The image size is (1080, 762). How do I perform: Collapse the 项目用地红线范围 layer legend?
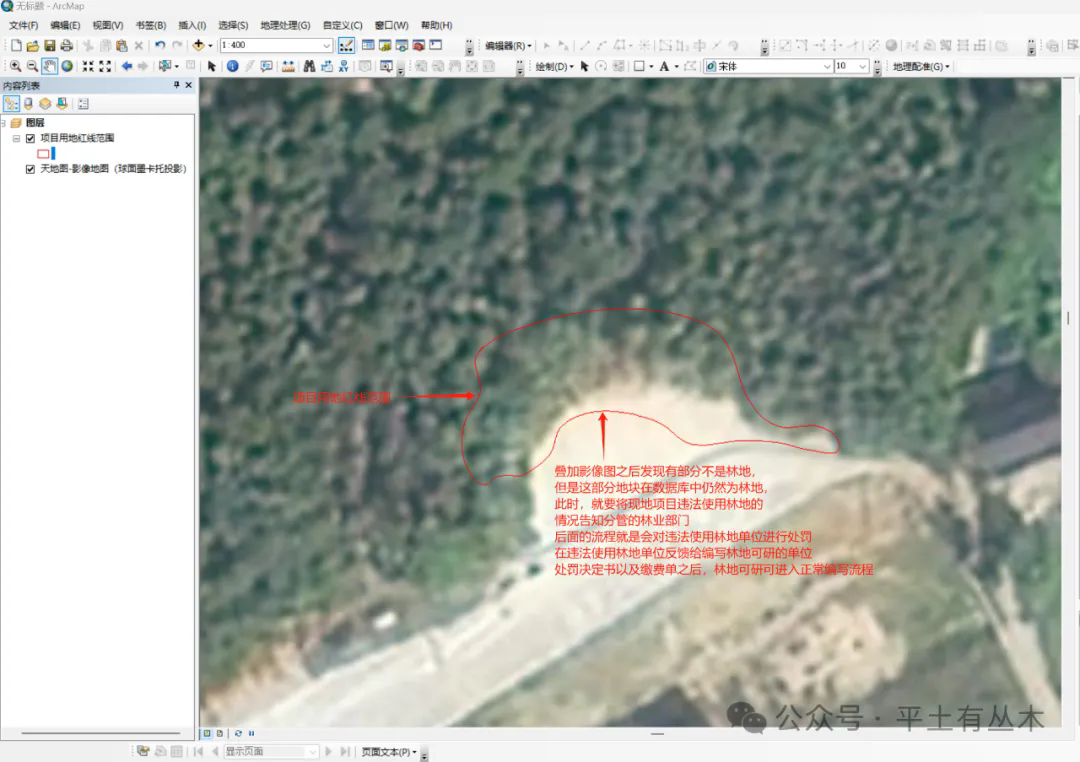[x=17, y=138]
